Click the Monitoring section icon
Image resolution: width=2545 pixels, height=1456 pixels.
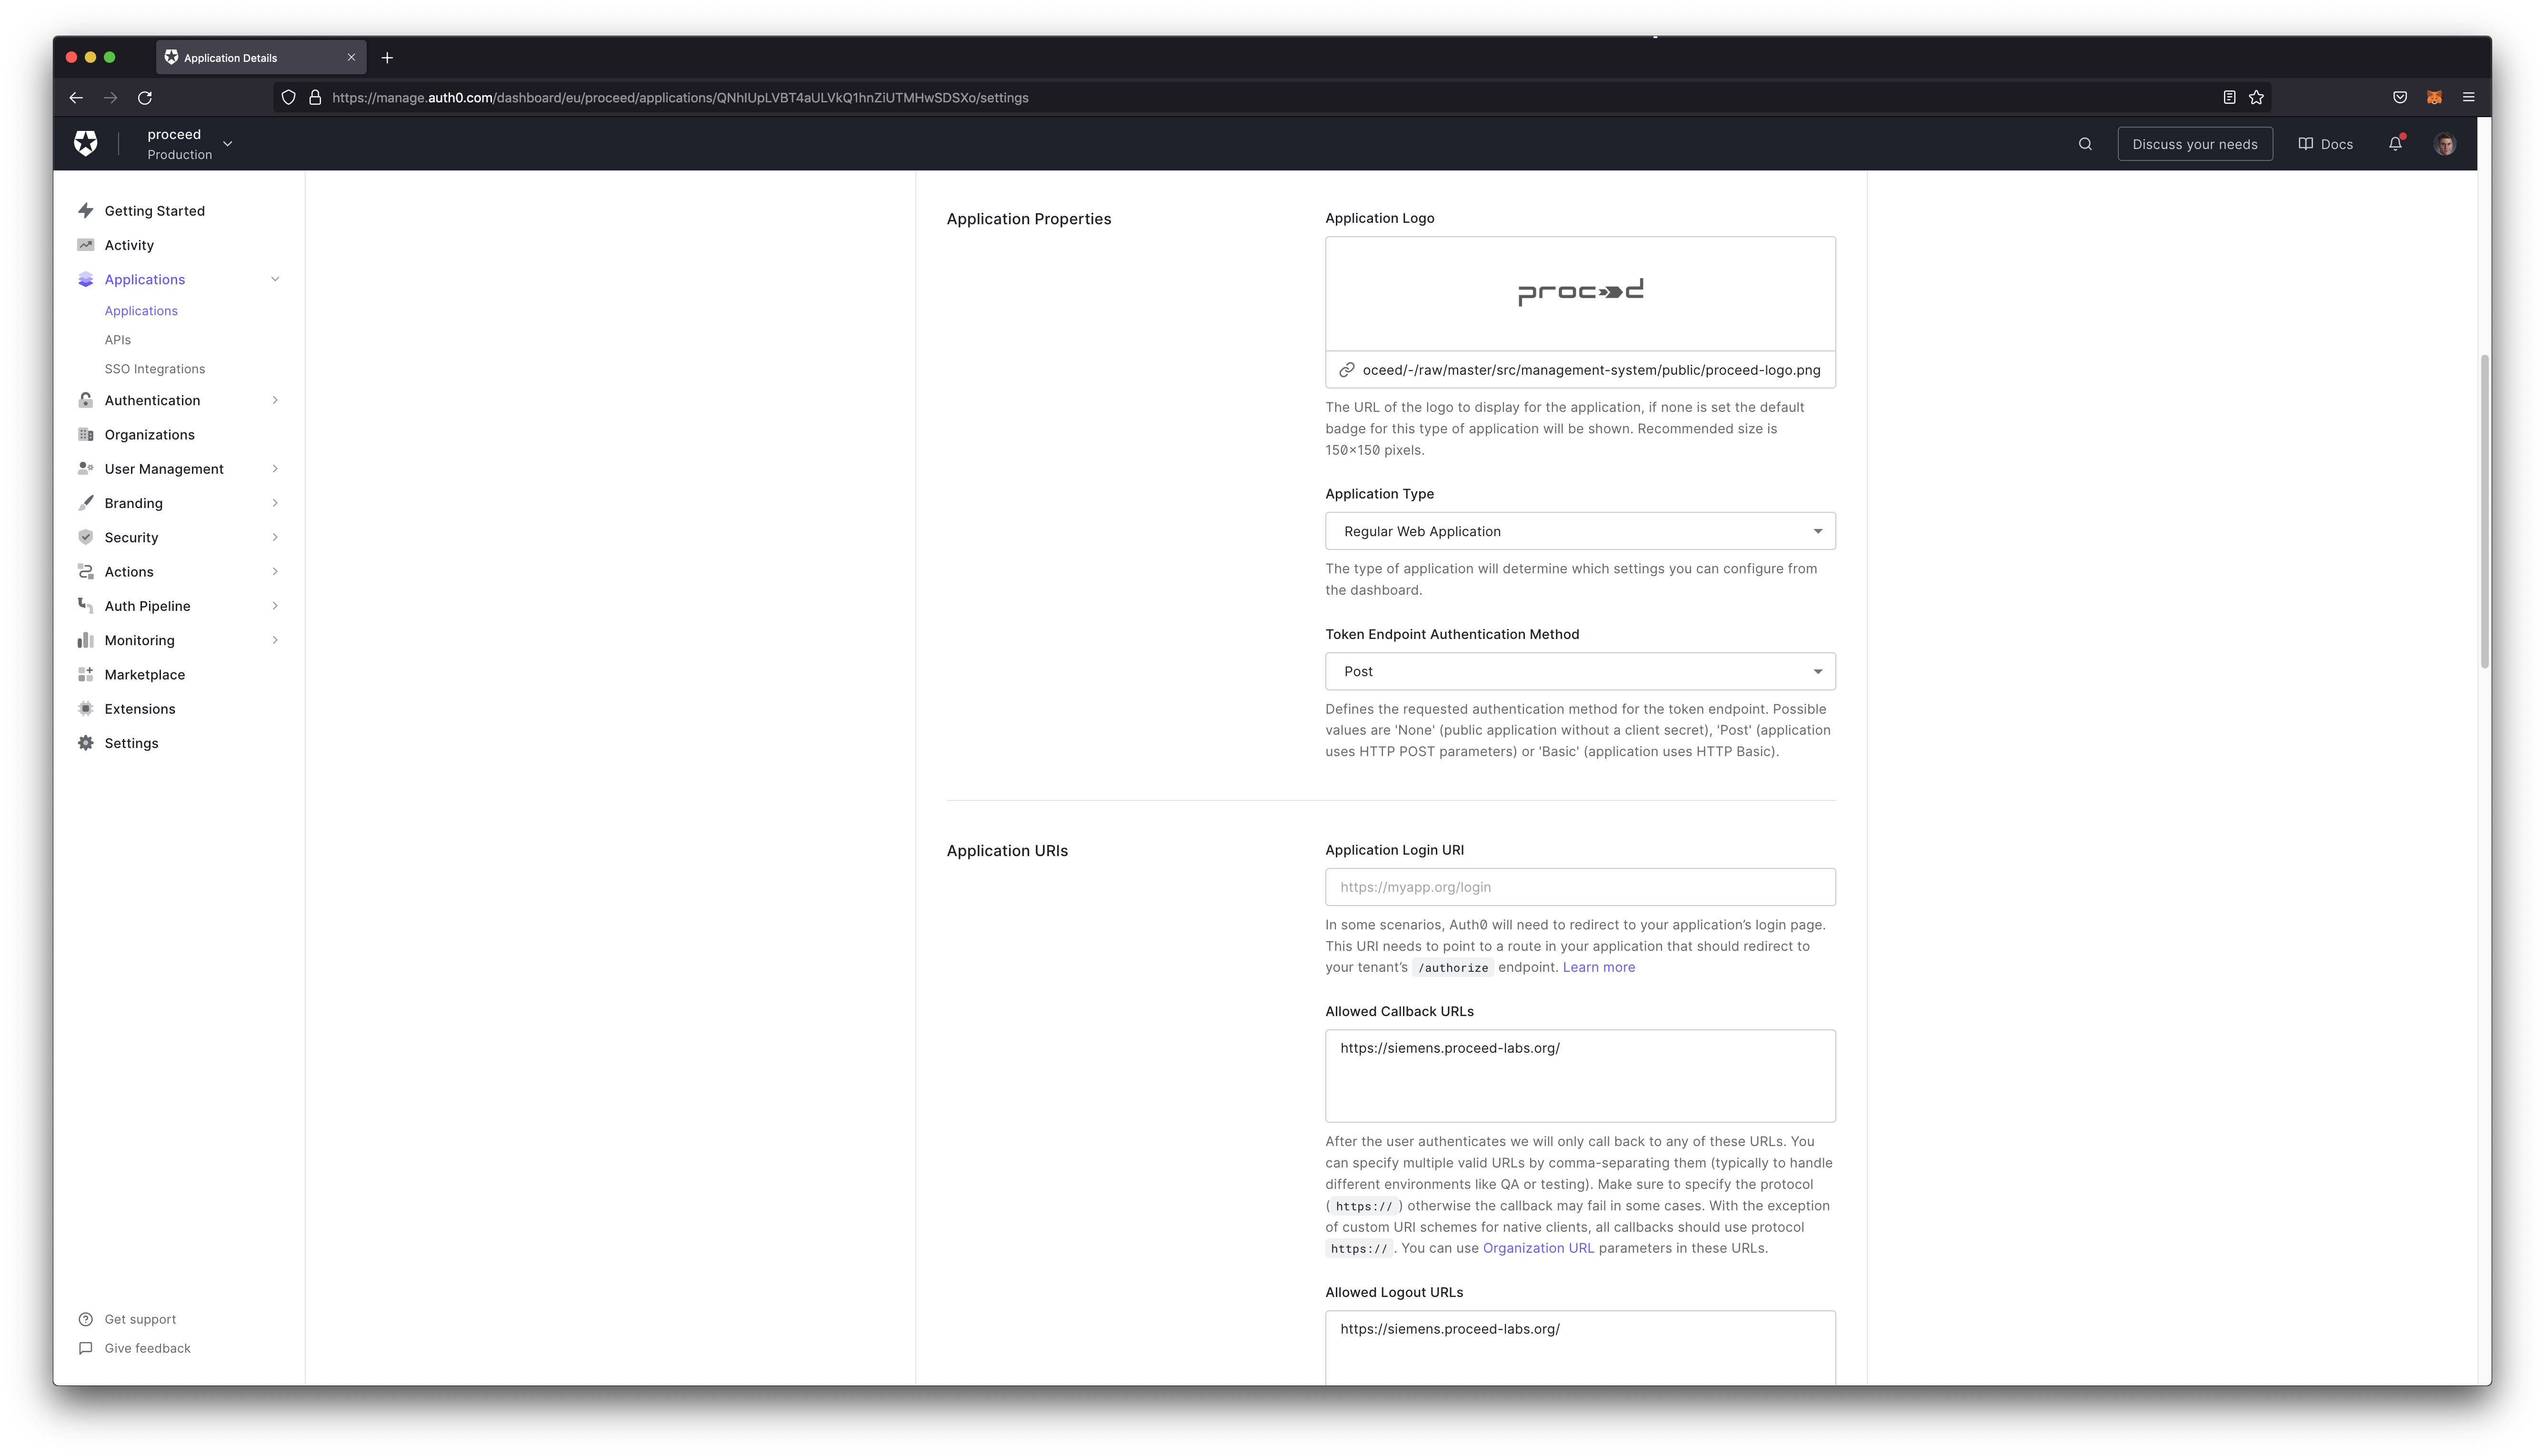pyautogui.click(x=84, y=640)
